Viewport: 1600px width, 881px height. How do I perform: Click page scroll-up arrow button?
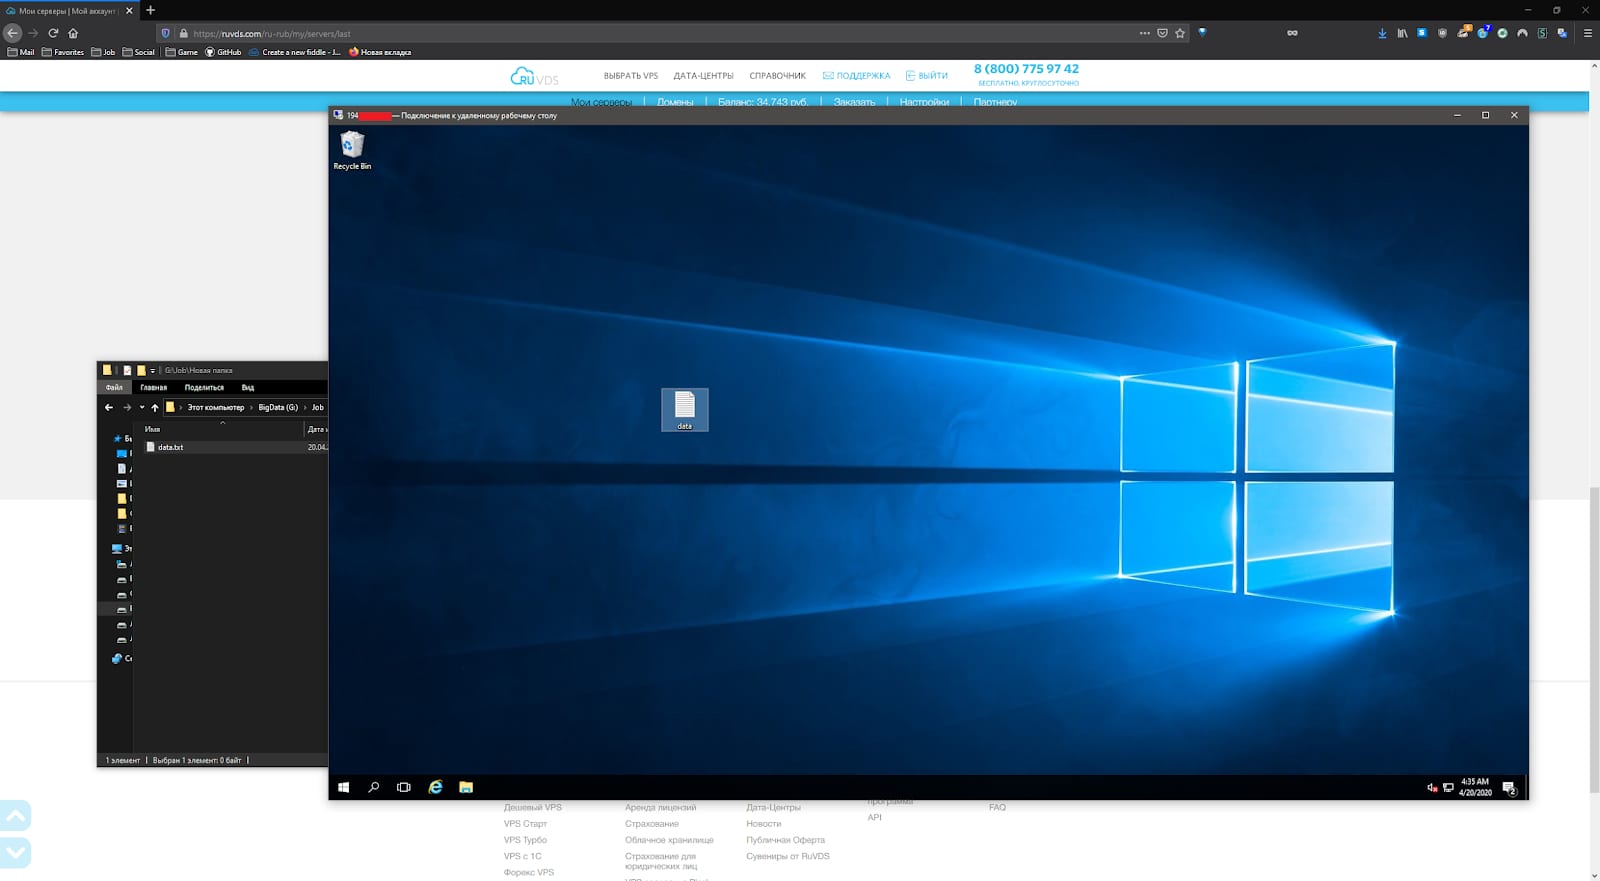(16, 816)
